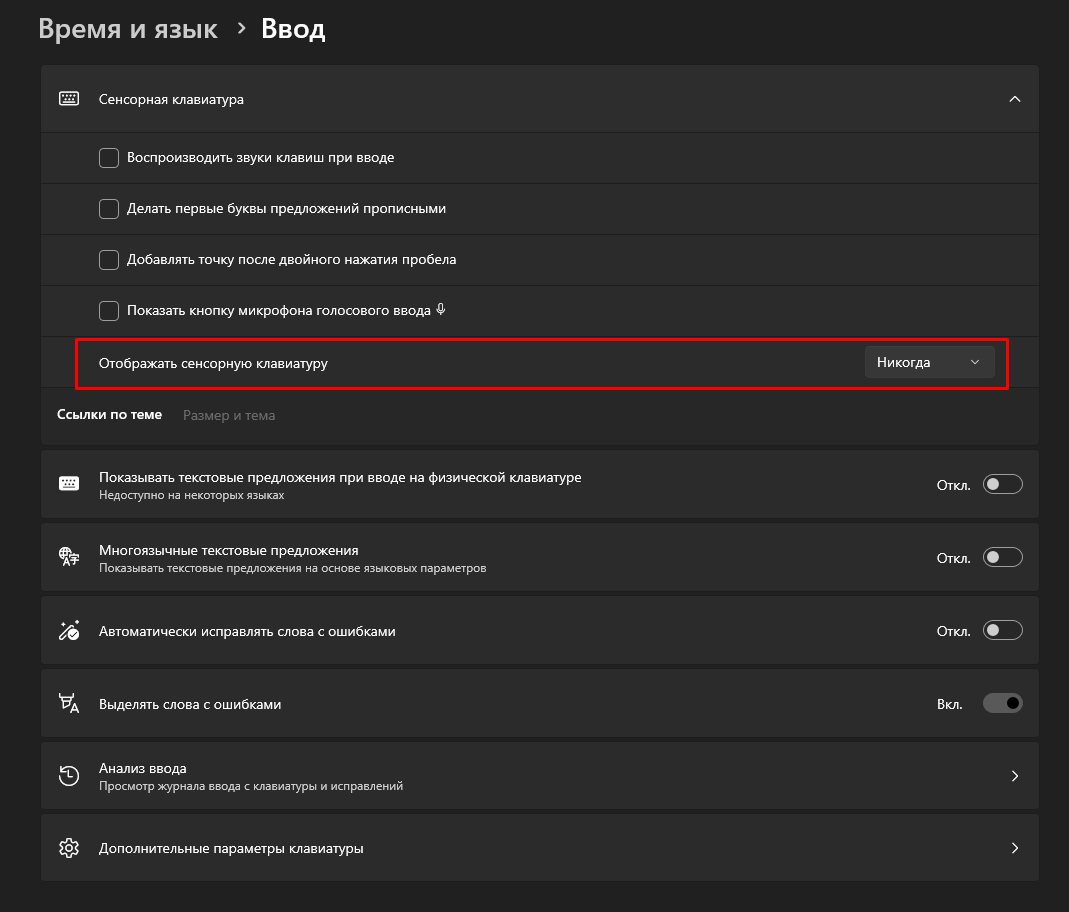This screenshot has width=1069, height=912.
Task: Click the Сенсорная клавиатура header title
Action: (171, 100)
